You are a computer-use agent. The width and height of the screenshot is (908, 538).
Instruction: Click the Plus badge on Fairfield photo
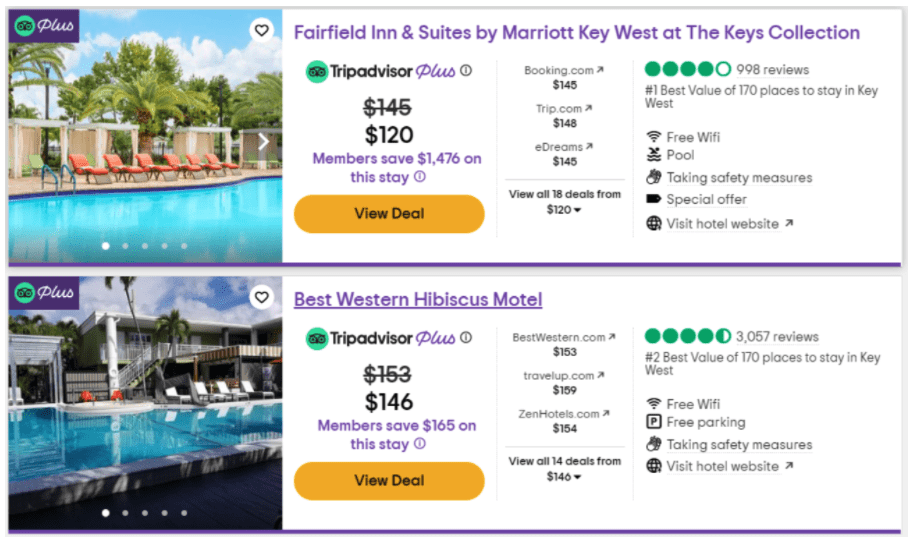(44, 25)
